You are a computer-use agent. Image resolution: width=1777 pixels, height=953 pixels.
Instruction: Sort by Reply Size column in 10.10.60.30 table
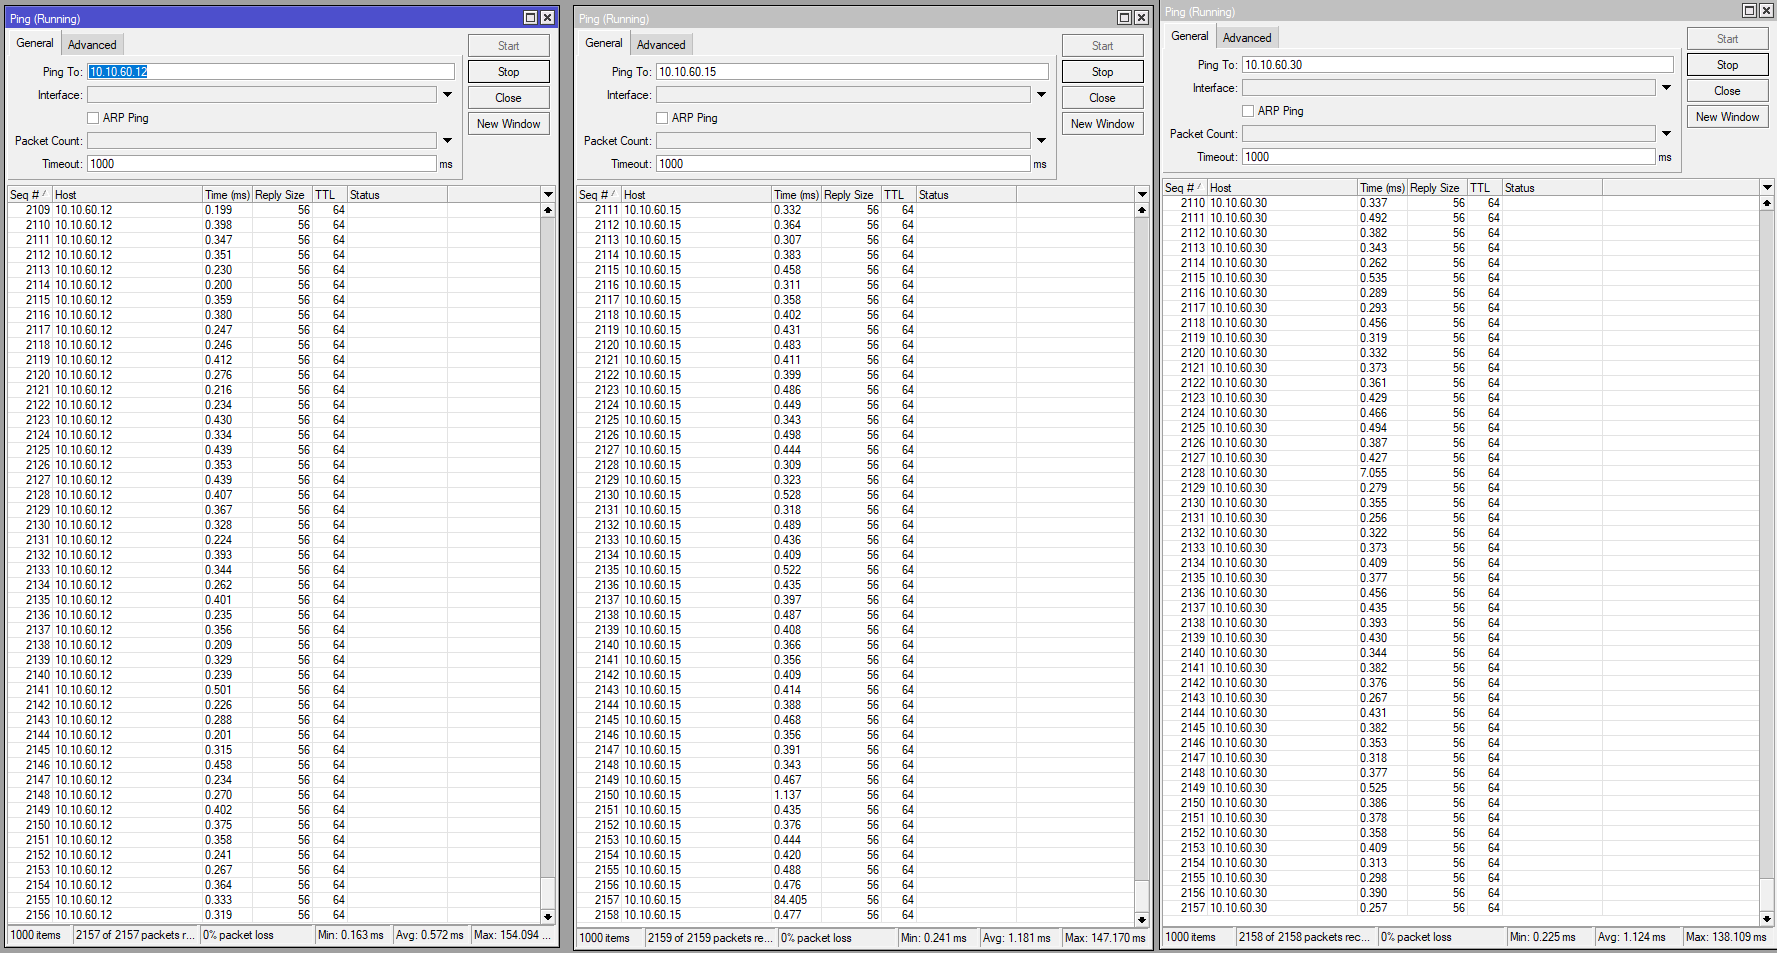coord(1435,188)
